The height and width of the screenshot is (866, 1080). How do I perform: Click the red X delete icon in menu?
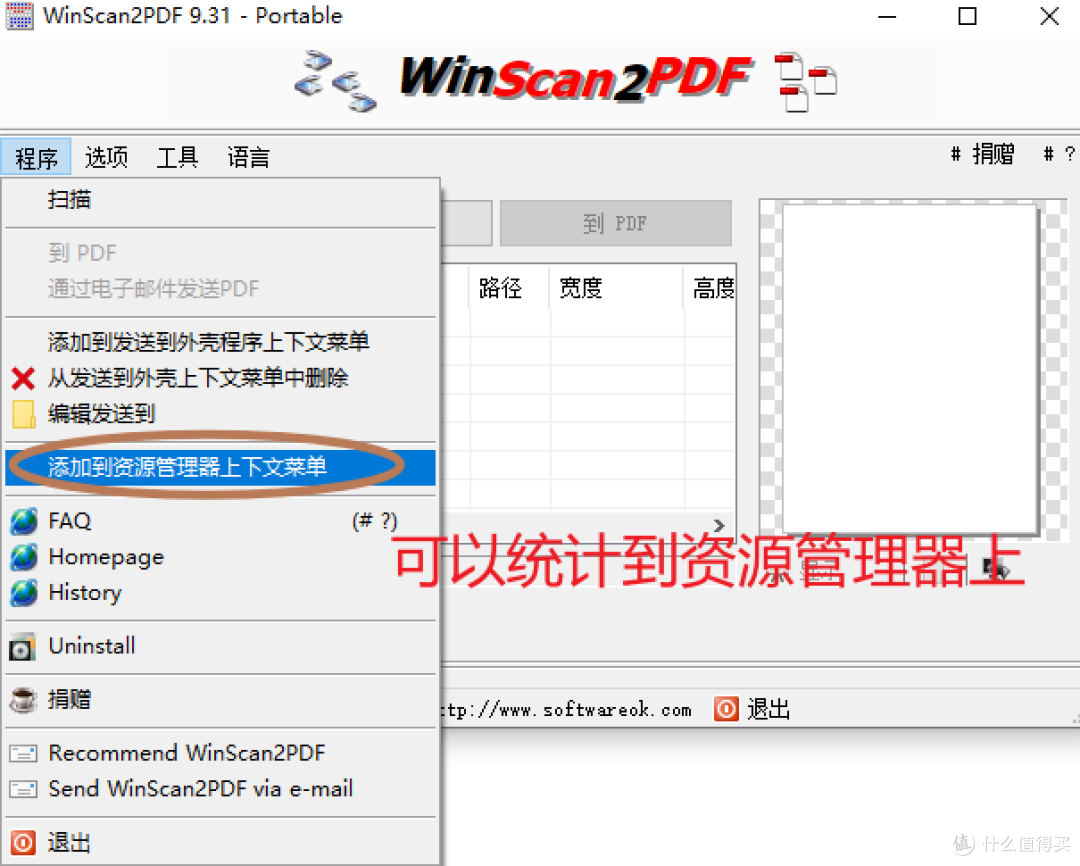click(23, 378)
